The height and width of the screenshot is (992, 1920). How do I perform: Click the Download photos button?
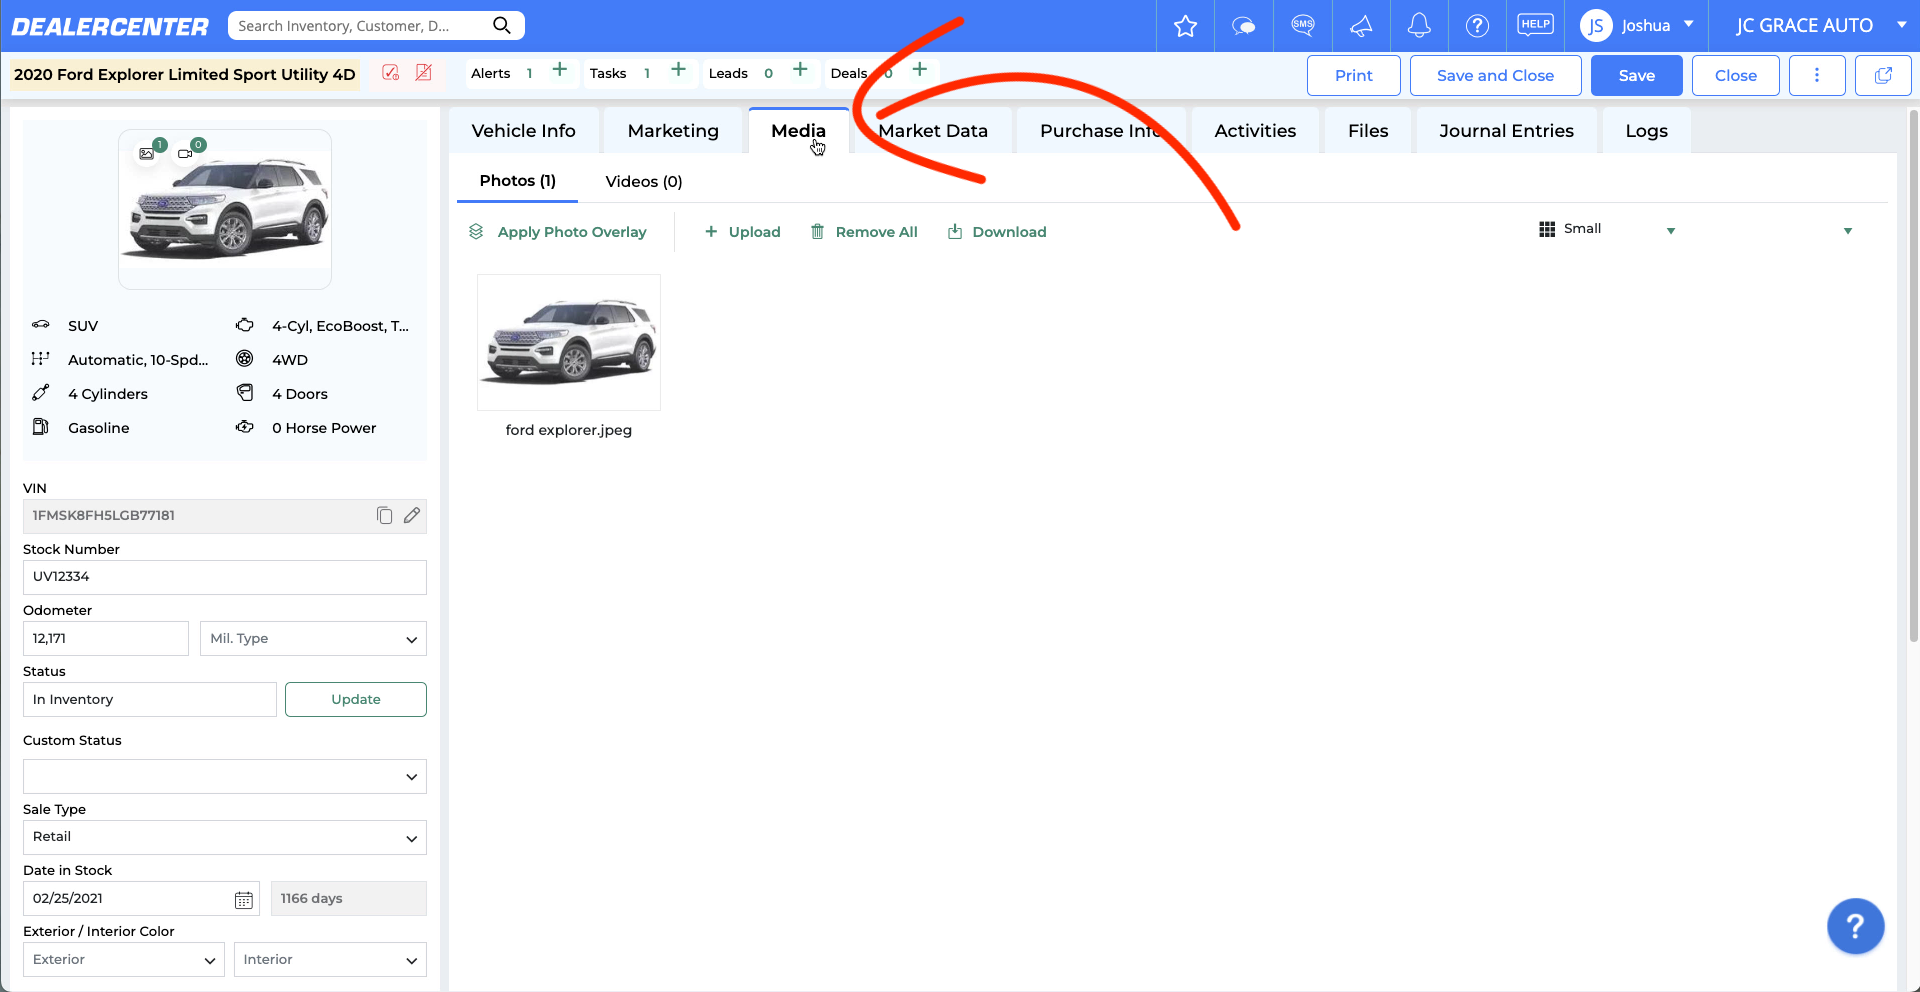pos(997,232)
